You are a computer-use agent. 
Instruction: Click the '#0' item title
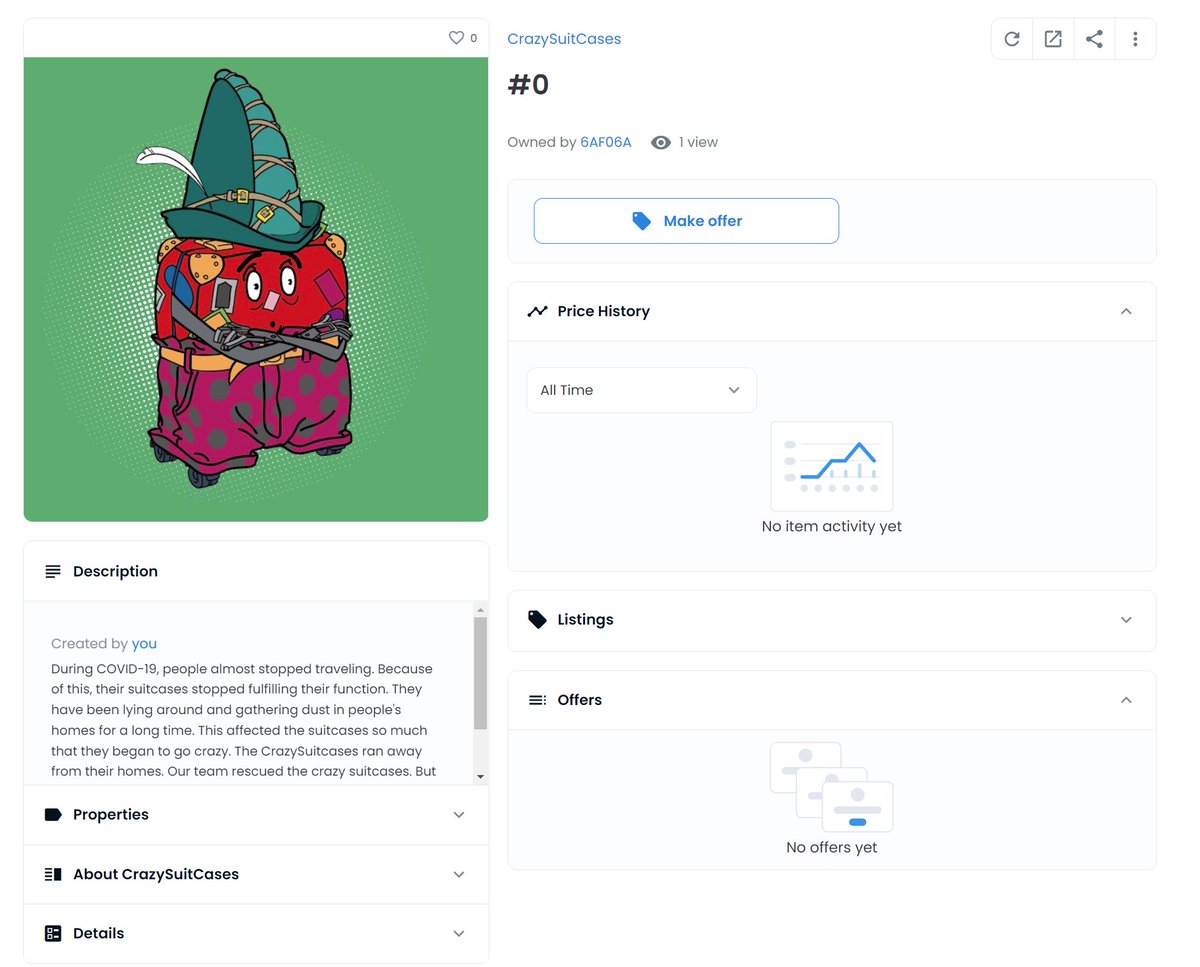click(x=528, y=85)
